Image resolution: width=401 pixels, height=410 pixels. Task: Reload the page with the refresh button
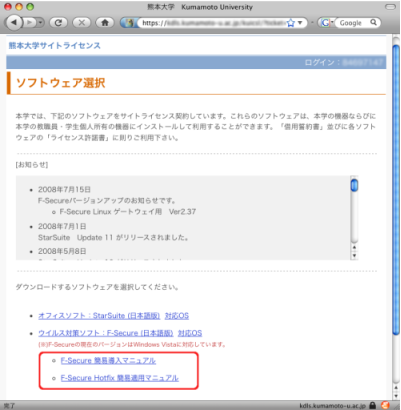59,23
